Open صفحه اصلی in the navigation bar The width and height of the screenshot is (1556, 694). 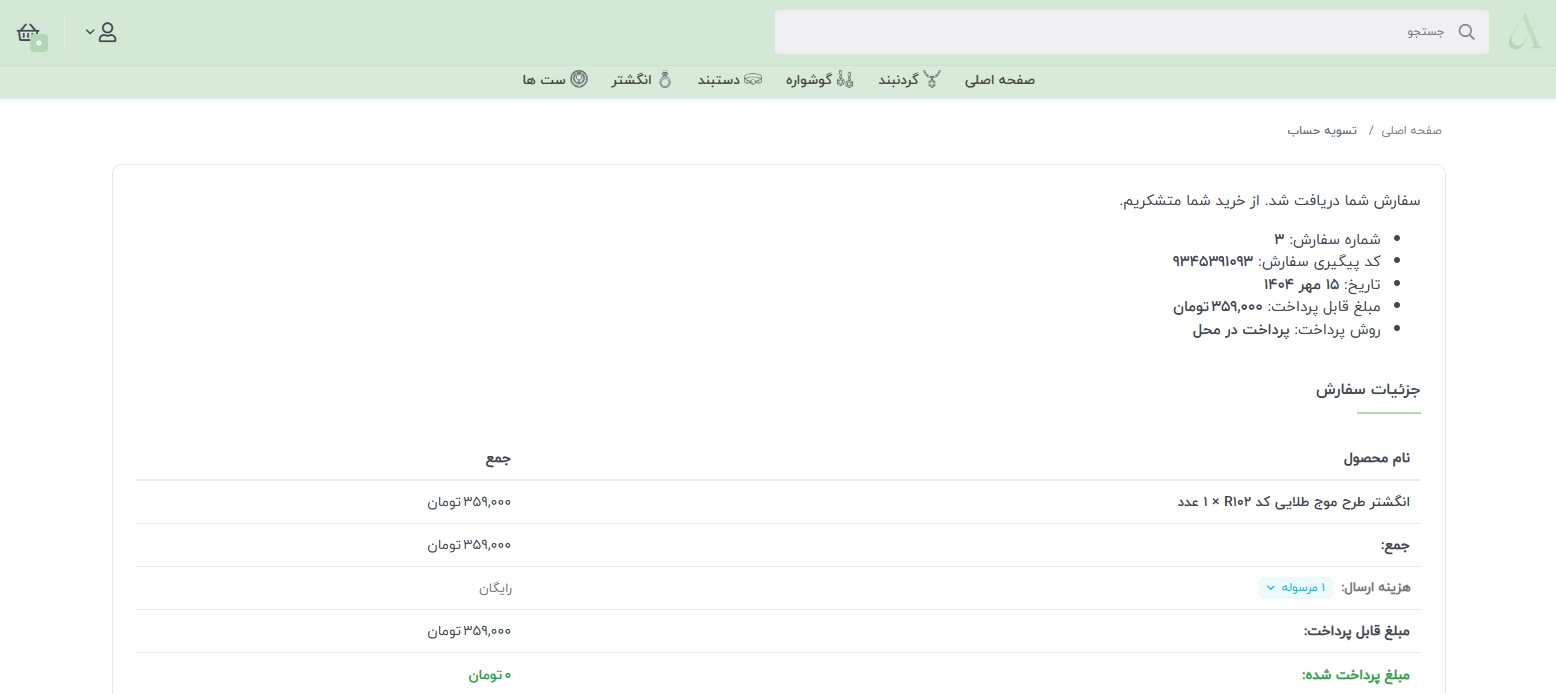click(999, 80)
